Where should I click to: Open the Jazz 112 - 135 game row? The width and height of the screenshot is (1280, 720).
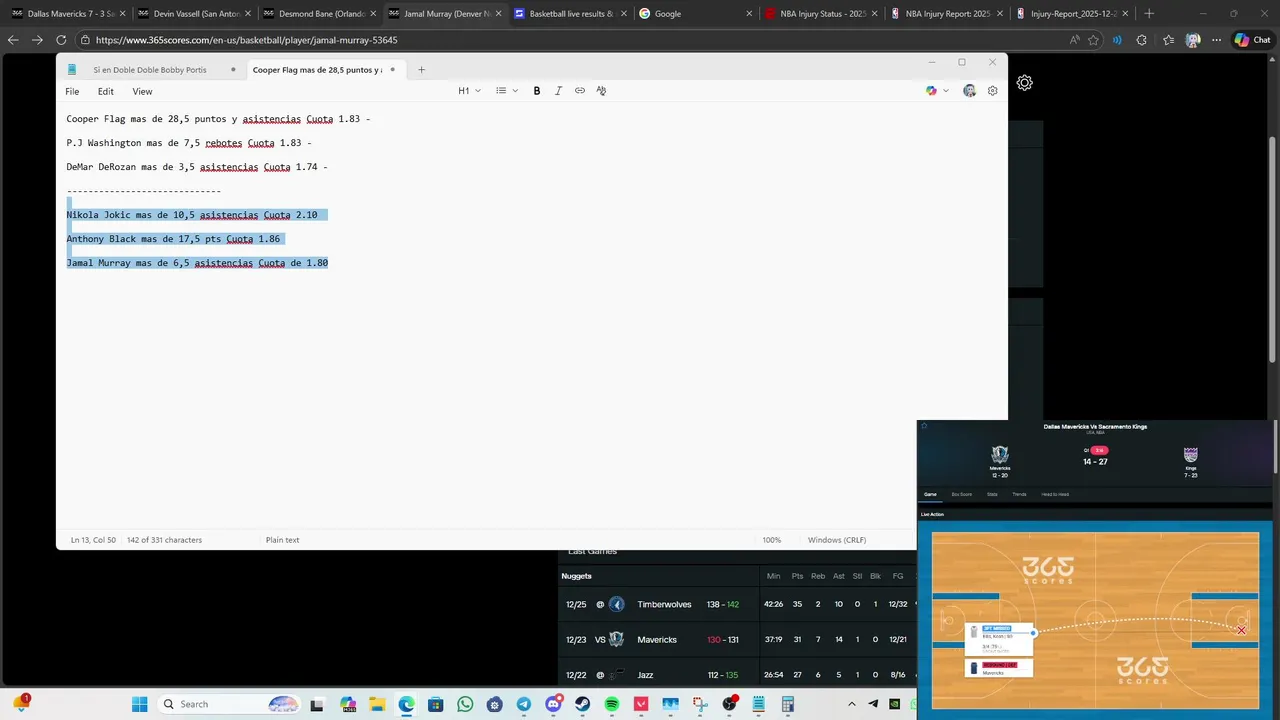[x=737, y=674]
